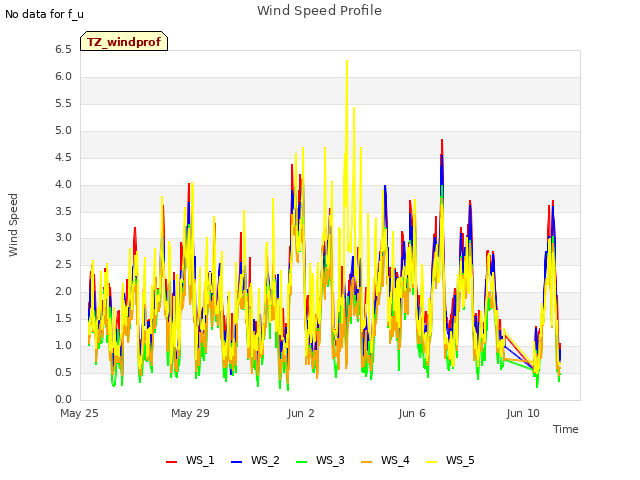Click the WS_5 yellow legend swatch
This screenshot has width=640, height=480.
tap(431, 461)
